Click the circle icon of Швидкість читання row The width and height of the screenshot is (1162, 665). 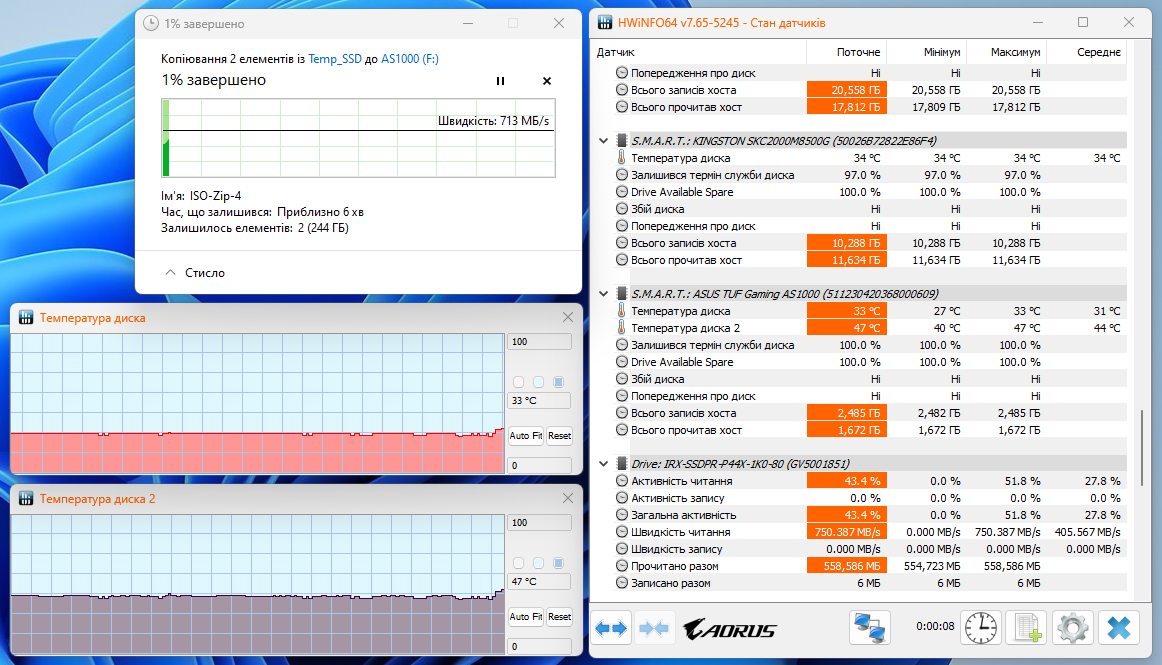point(622,532)
